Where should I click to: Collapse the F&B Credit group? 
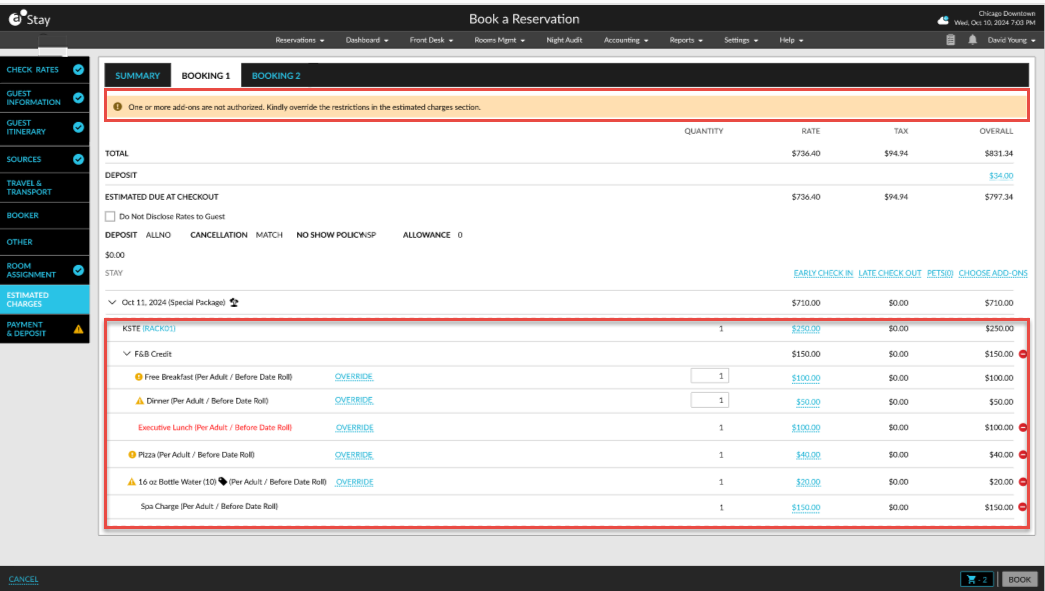(127, 354)
